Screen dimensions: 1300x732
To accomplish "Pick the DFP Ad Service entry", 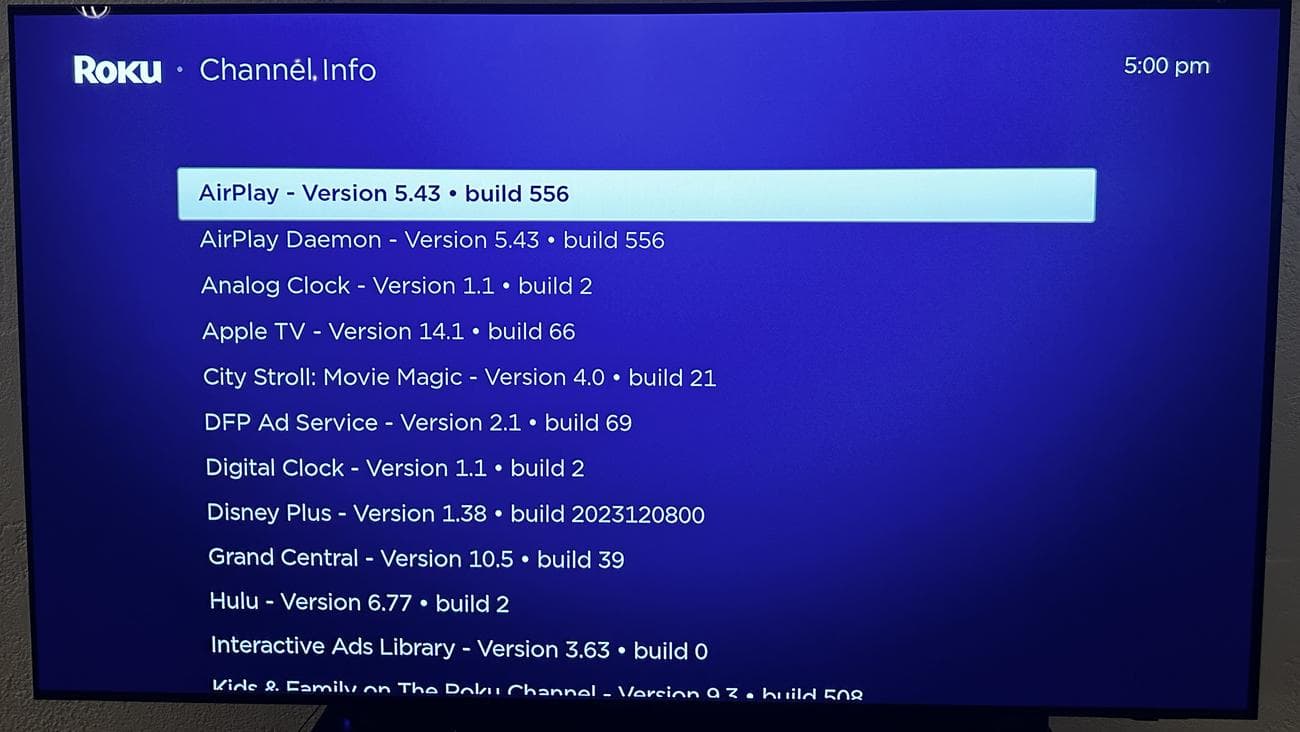I will 418,423.
